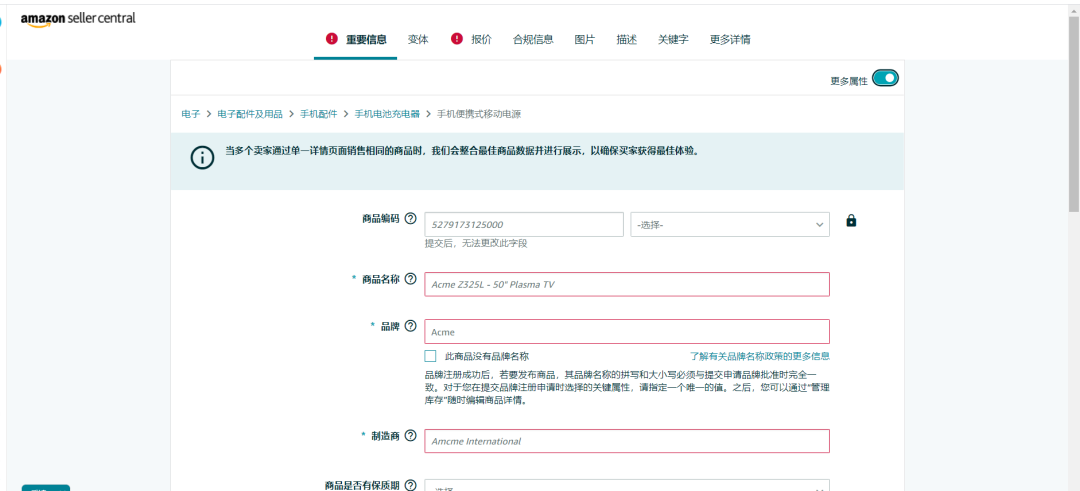This screenshot has height=491, width=1080.
Task: Switch to 合规信息 tab
Action: 533,40
